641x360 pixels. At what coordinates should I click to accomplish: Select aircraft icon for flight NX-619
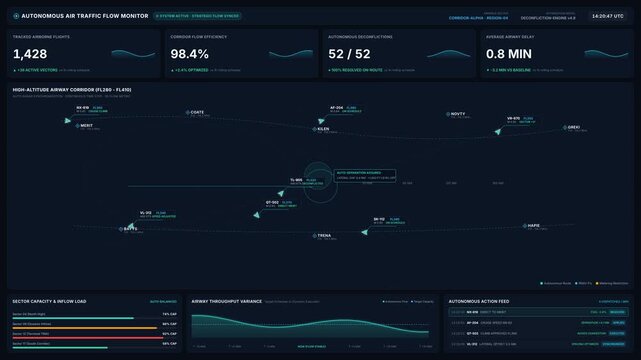(x=67, y=120)
